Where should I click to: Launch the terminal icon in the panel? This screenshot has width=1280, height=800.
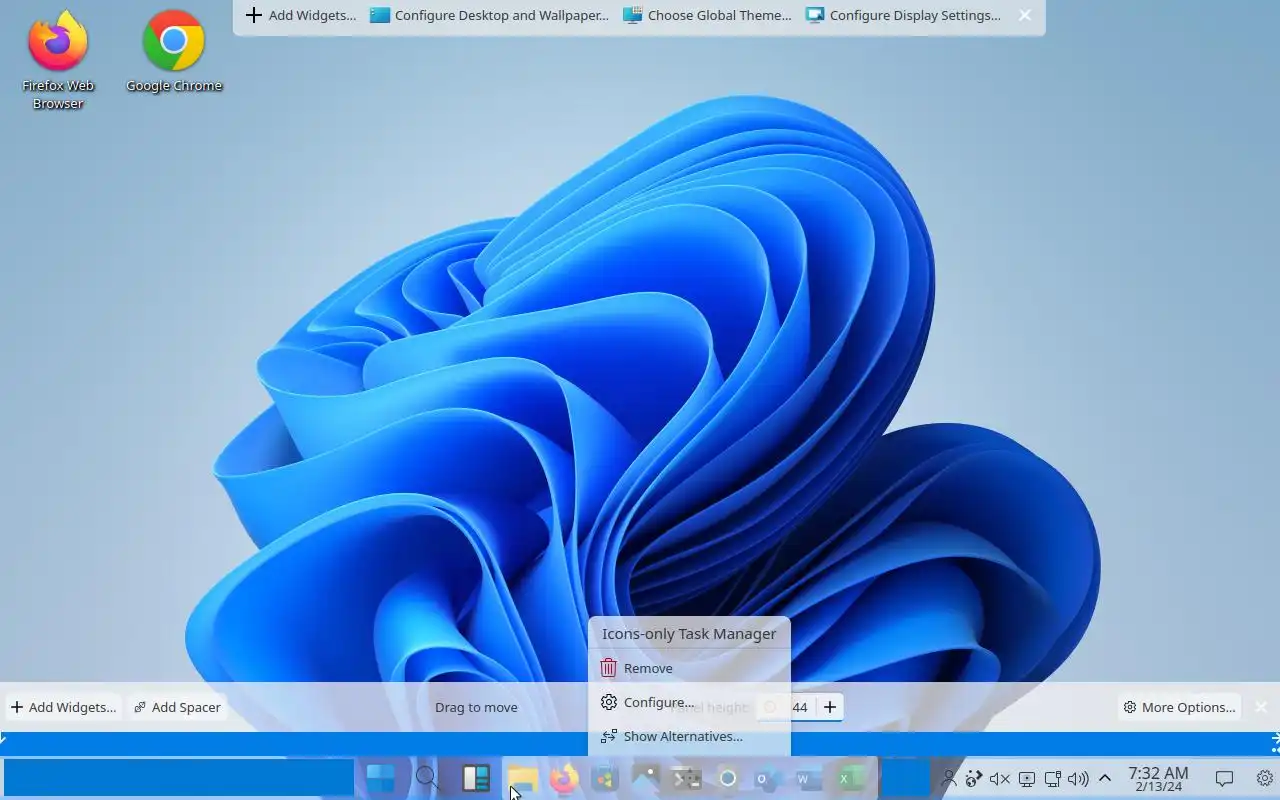point(687,778)
